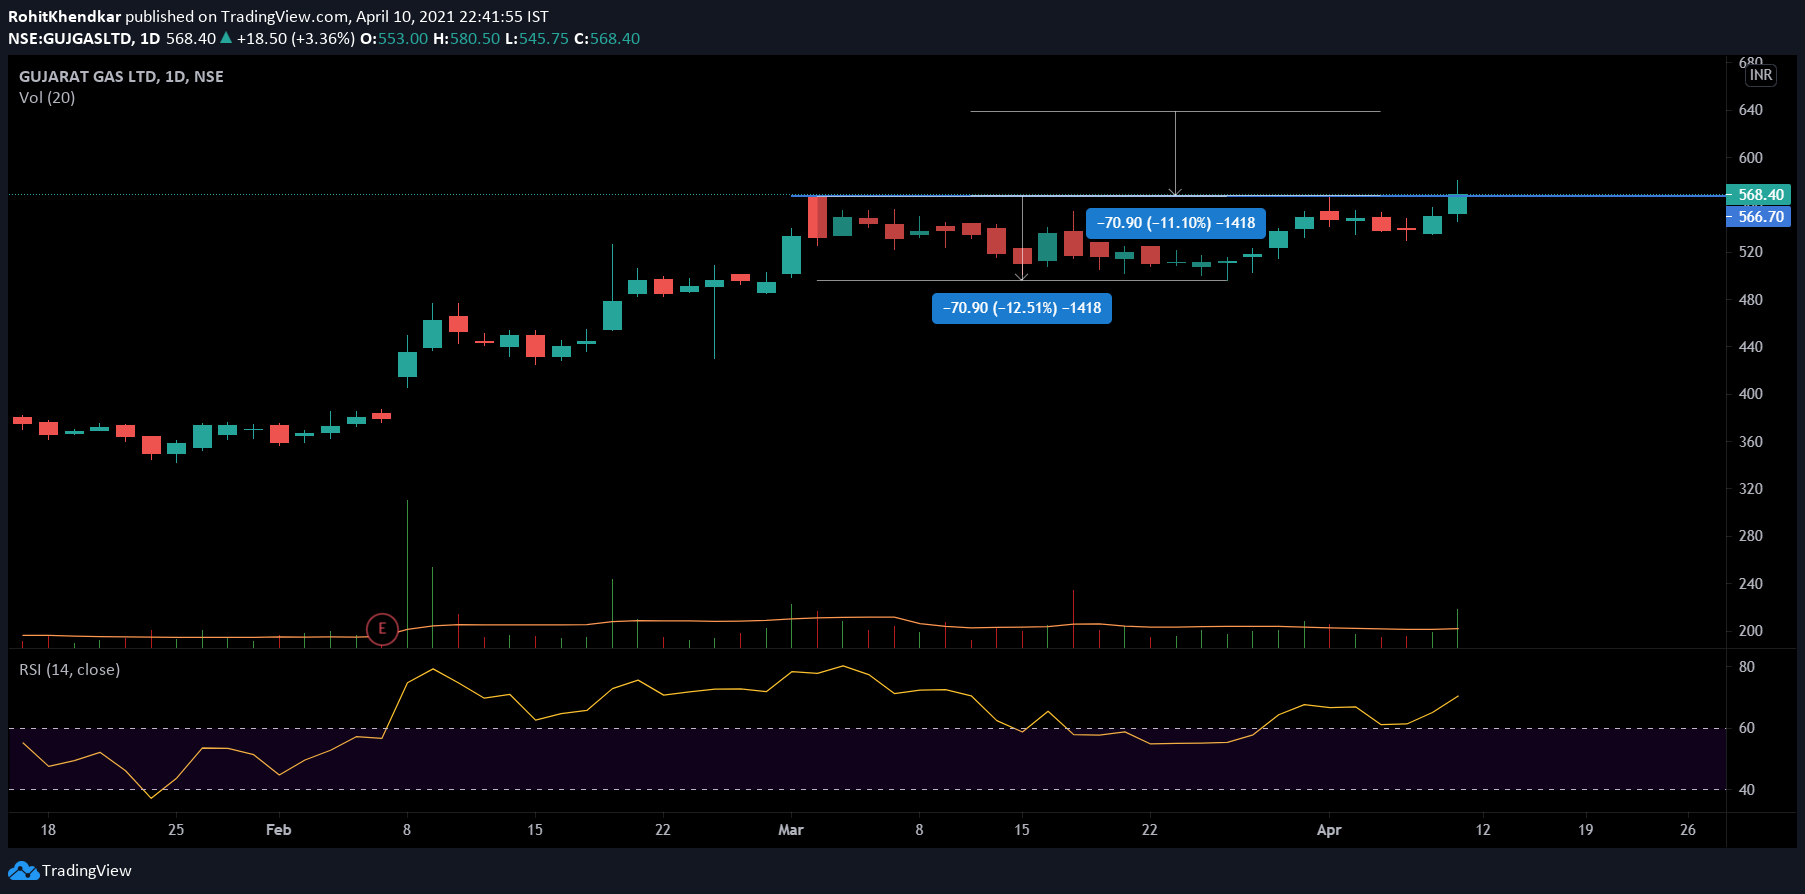Viewport: 1805px width, 894px height.
Task: Click the 566.70 horizontal line price tag
Action: click(1760, 217)
